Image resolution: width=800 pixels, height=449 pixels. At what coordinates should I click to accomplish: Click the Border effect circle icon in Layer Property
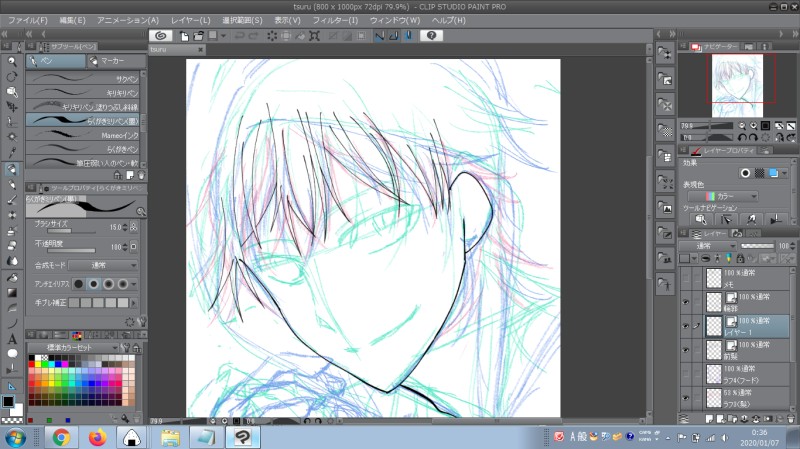point(745,173)
